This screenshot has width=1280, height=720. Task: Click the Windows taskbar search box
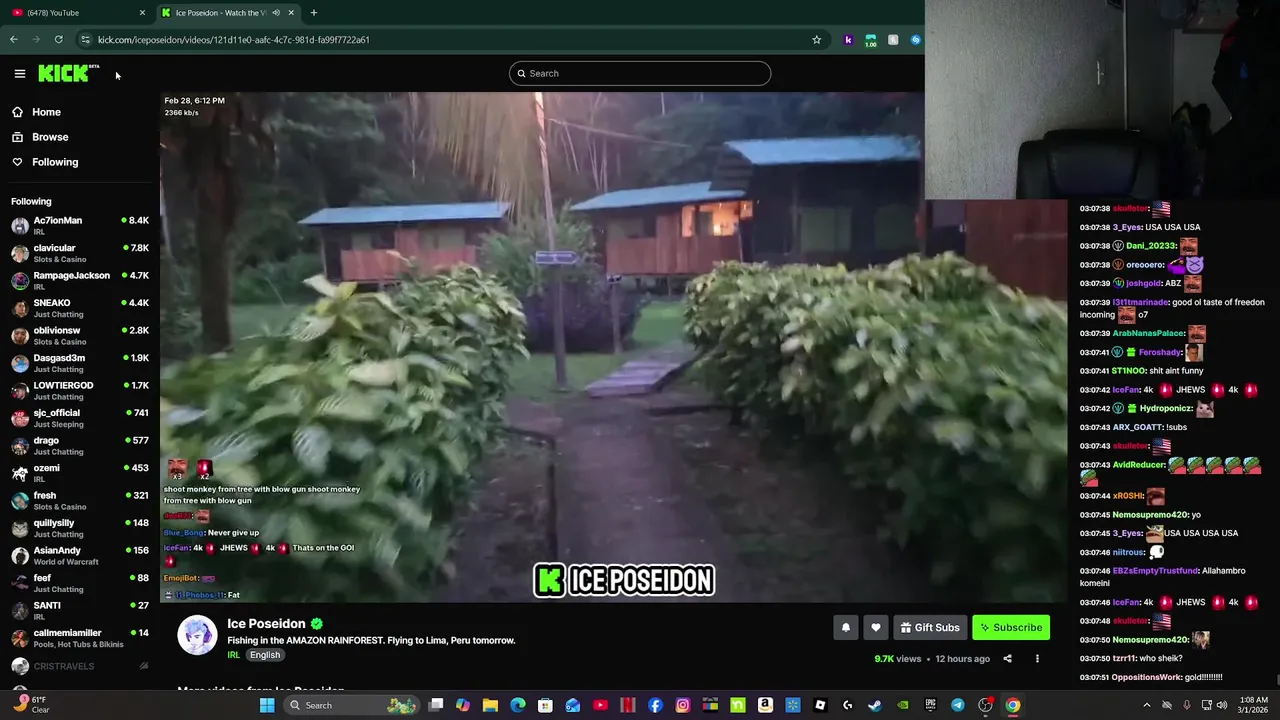(x=352, y=705)
